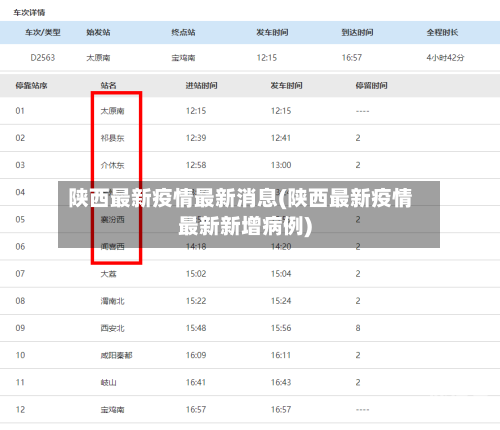Select departure time 16:43
Image resolution: width=500 pixels, height=430 pixels.
(281, 382)
